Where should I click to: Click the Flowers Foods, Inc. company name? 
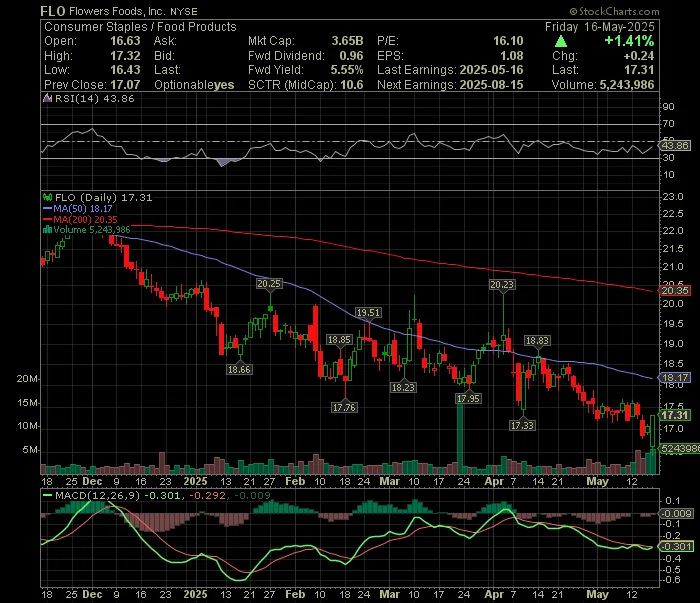[x=117, y=11]
